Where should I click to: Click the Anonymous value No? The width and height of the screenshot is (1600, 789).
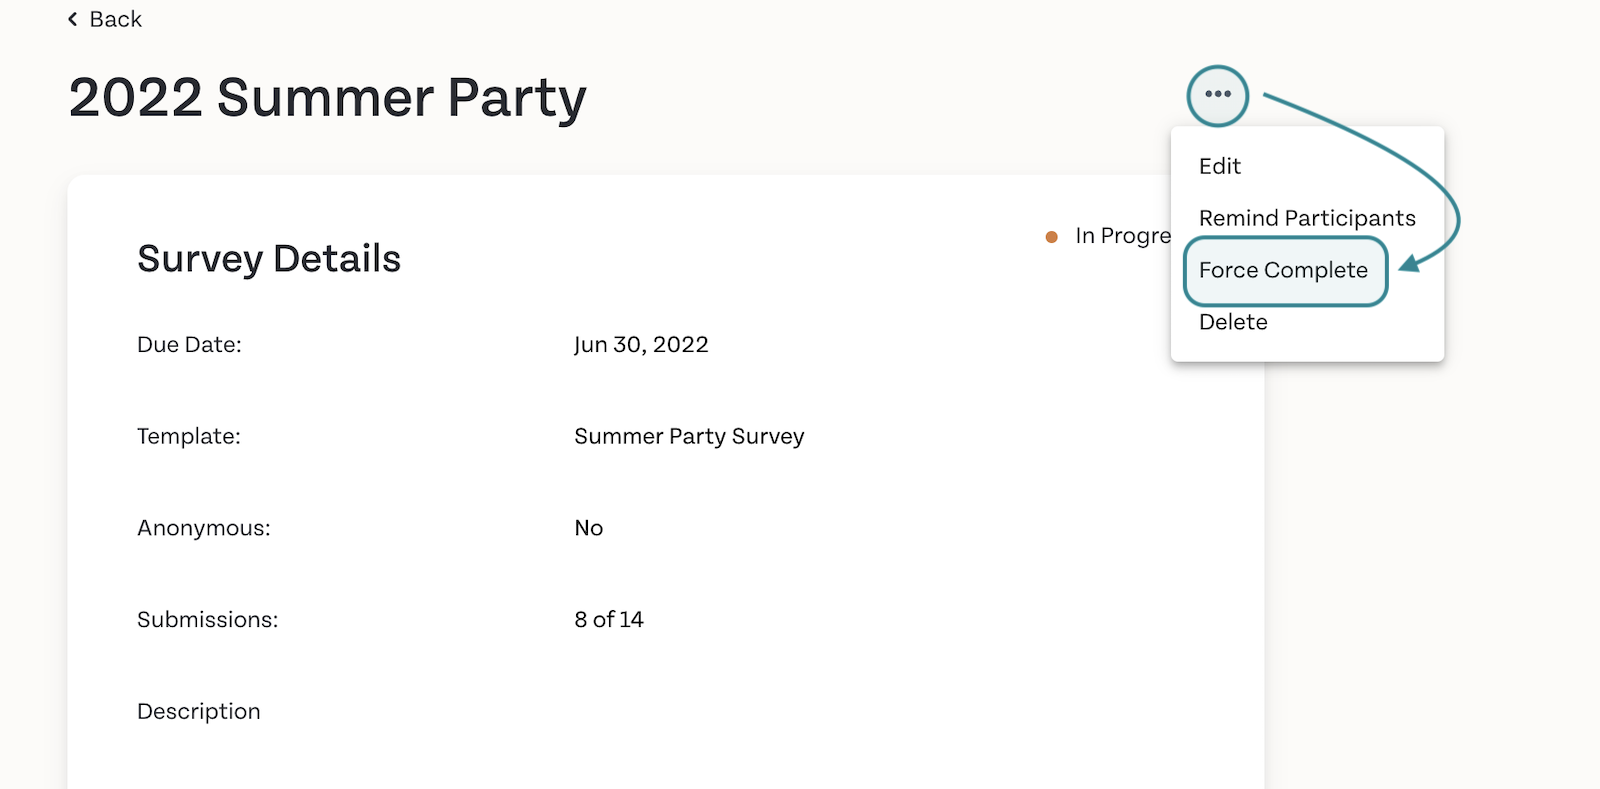pyautogui.click(x=588, y=528)
